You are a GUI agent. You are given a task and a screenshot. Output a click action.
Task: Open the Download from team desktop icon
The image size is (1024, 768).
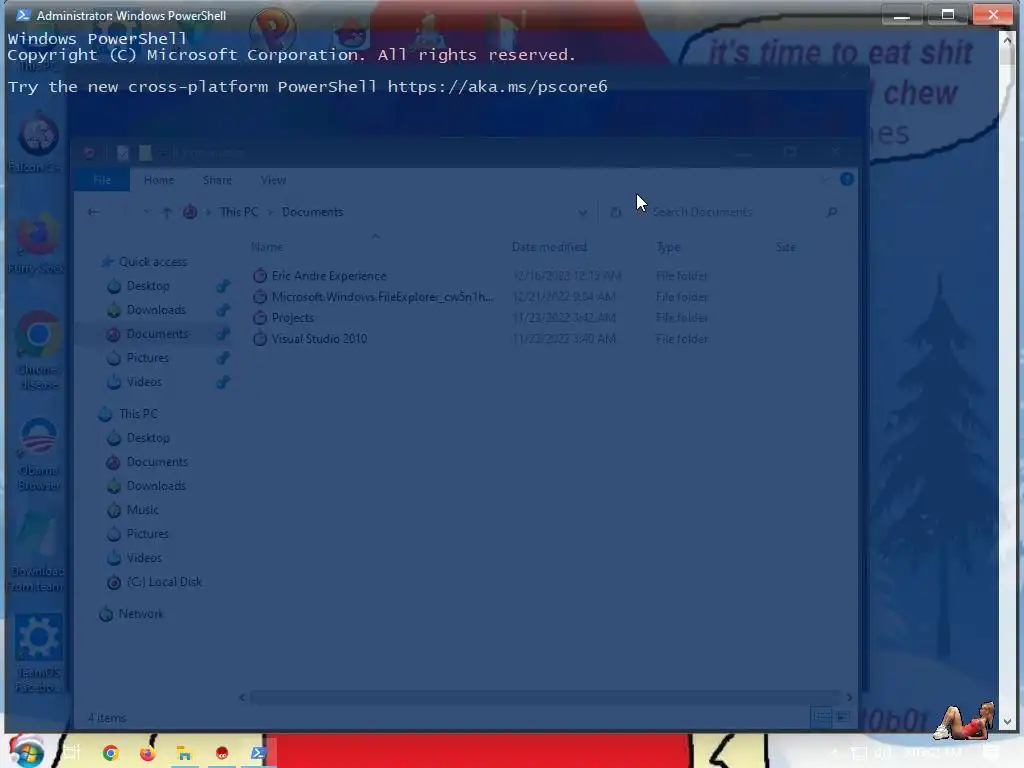click(38, 537)
